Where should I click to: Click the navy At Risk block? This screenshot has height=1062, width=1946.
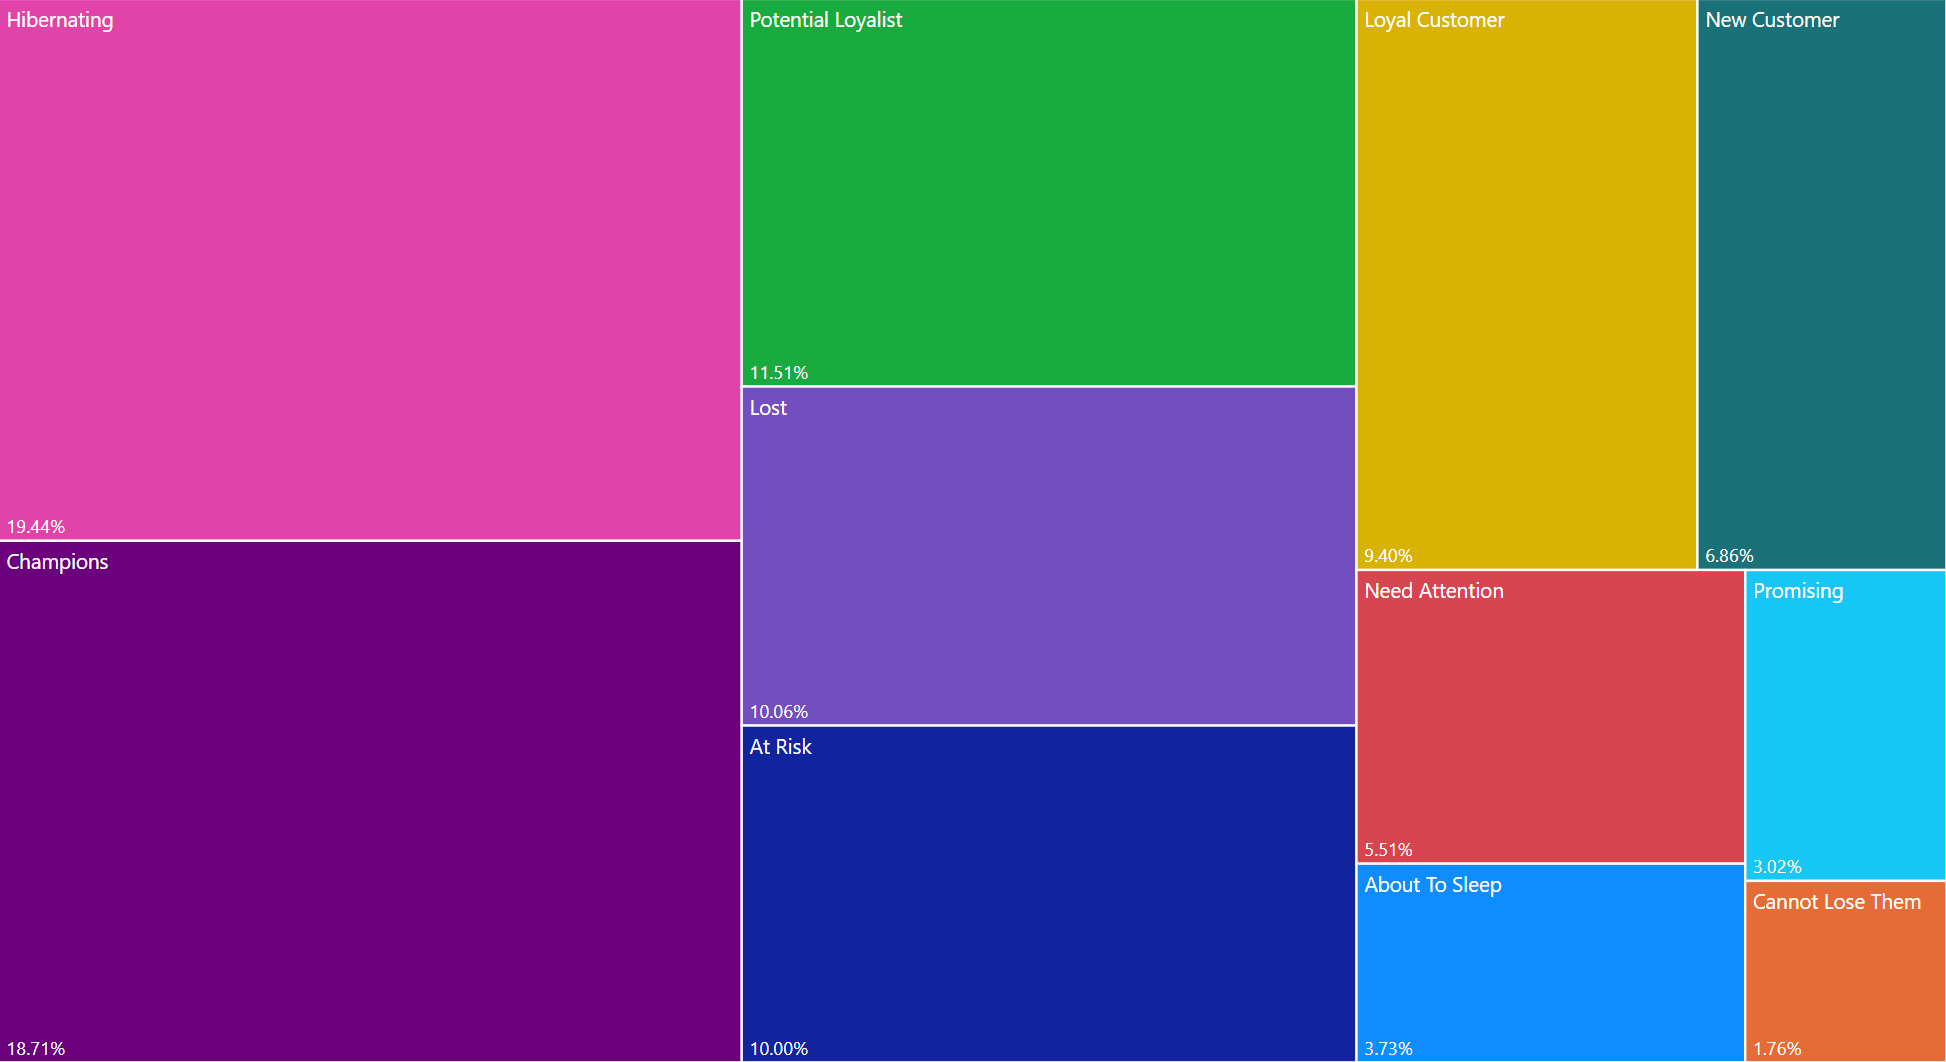[x=1048, y=894]
